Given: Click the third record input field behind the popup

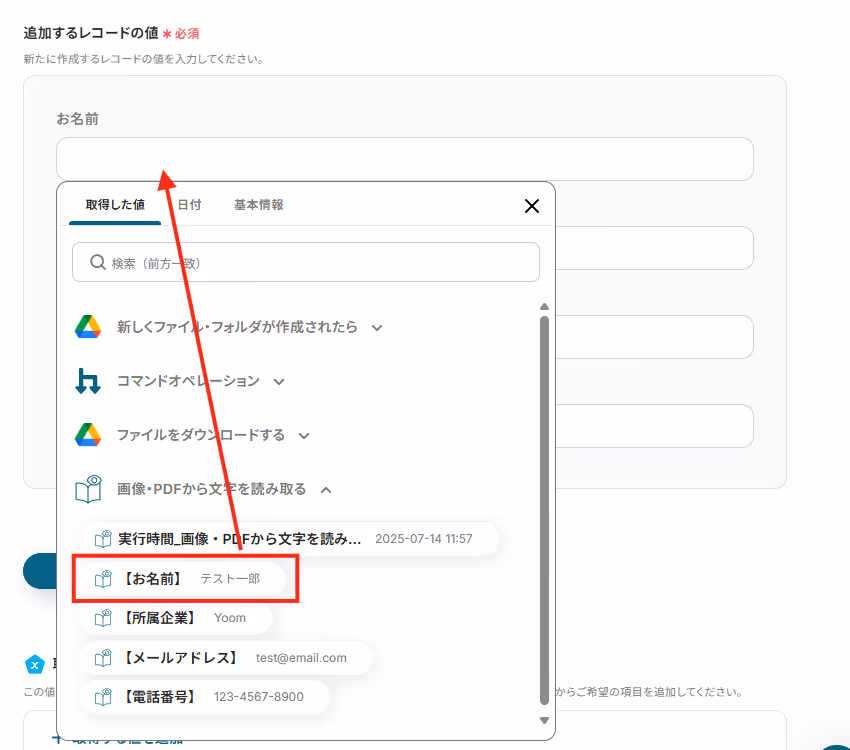Looking at the screenshot, I should point(654,337).
